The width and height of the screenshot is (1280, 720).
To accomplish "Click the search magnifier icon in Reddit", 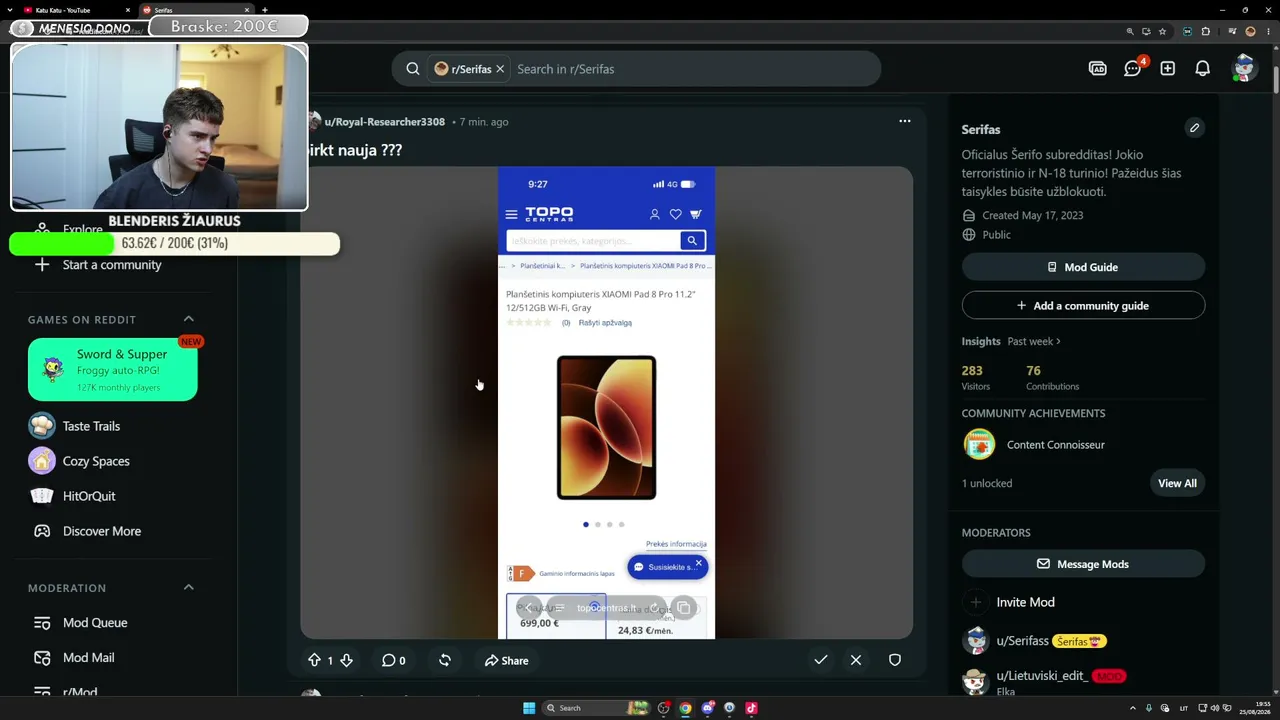I will pyautogui.click(x=413, y=69).
